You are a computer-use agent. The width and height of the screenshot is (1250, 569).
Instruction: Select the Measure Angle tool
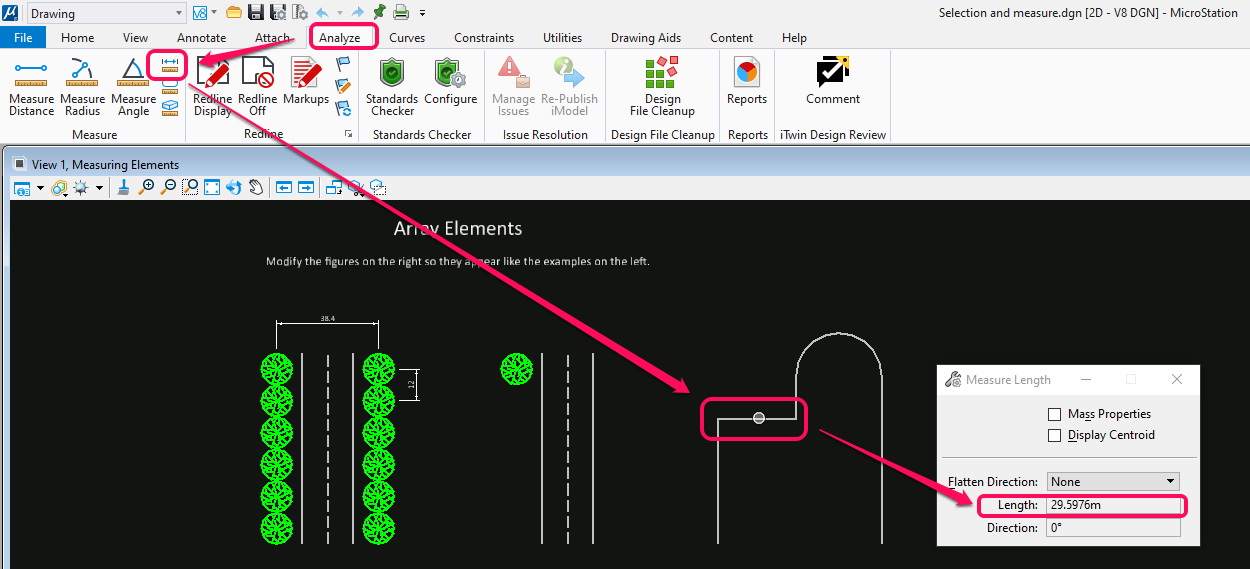[x=133, y=86]
